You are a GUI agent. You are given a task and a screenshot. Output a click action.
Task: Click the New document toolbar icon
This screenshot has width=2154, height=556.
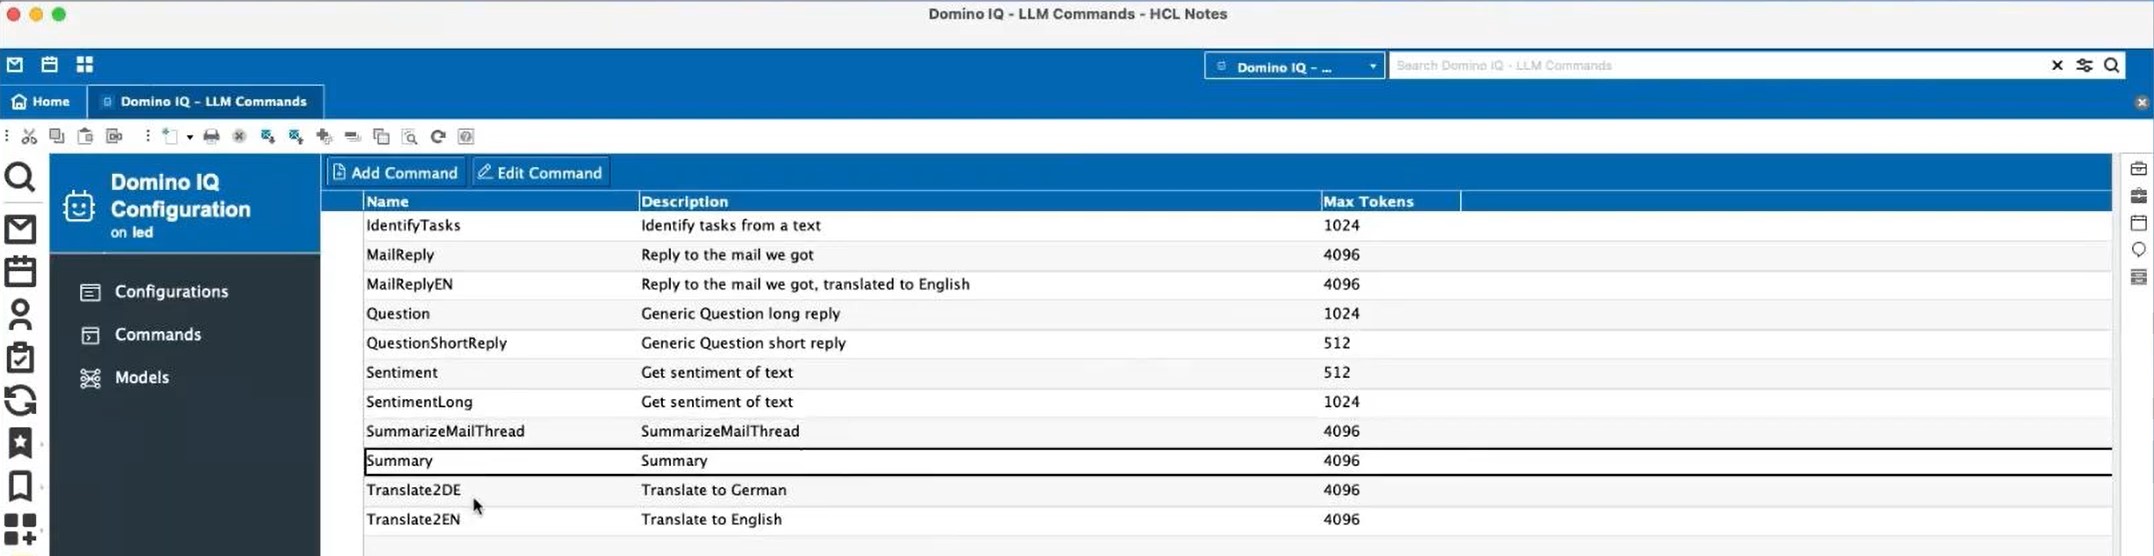(x=170, y=136)
